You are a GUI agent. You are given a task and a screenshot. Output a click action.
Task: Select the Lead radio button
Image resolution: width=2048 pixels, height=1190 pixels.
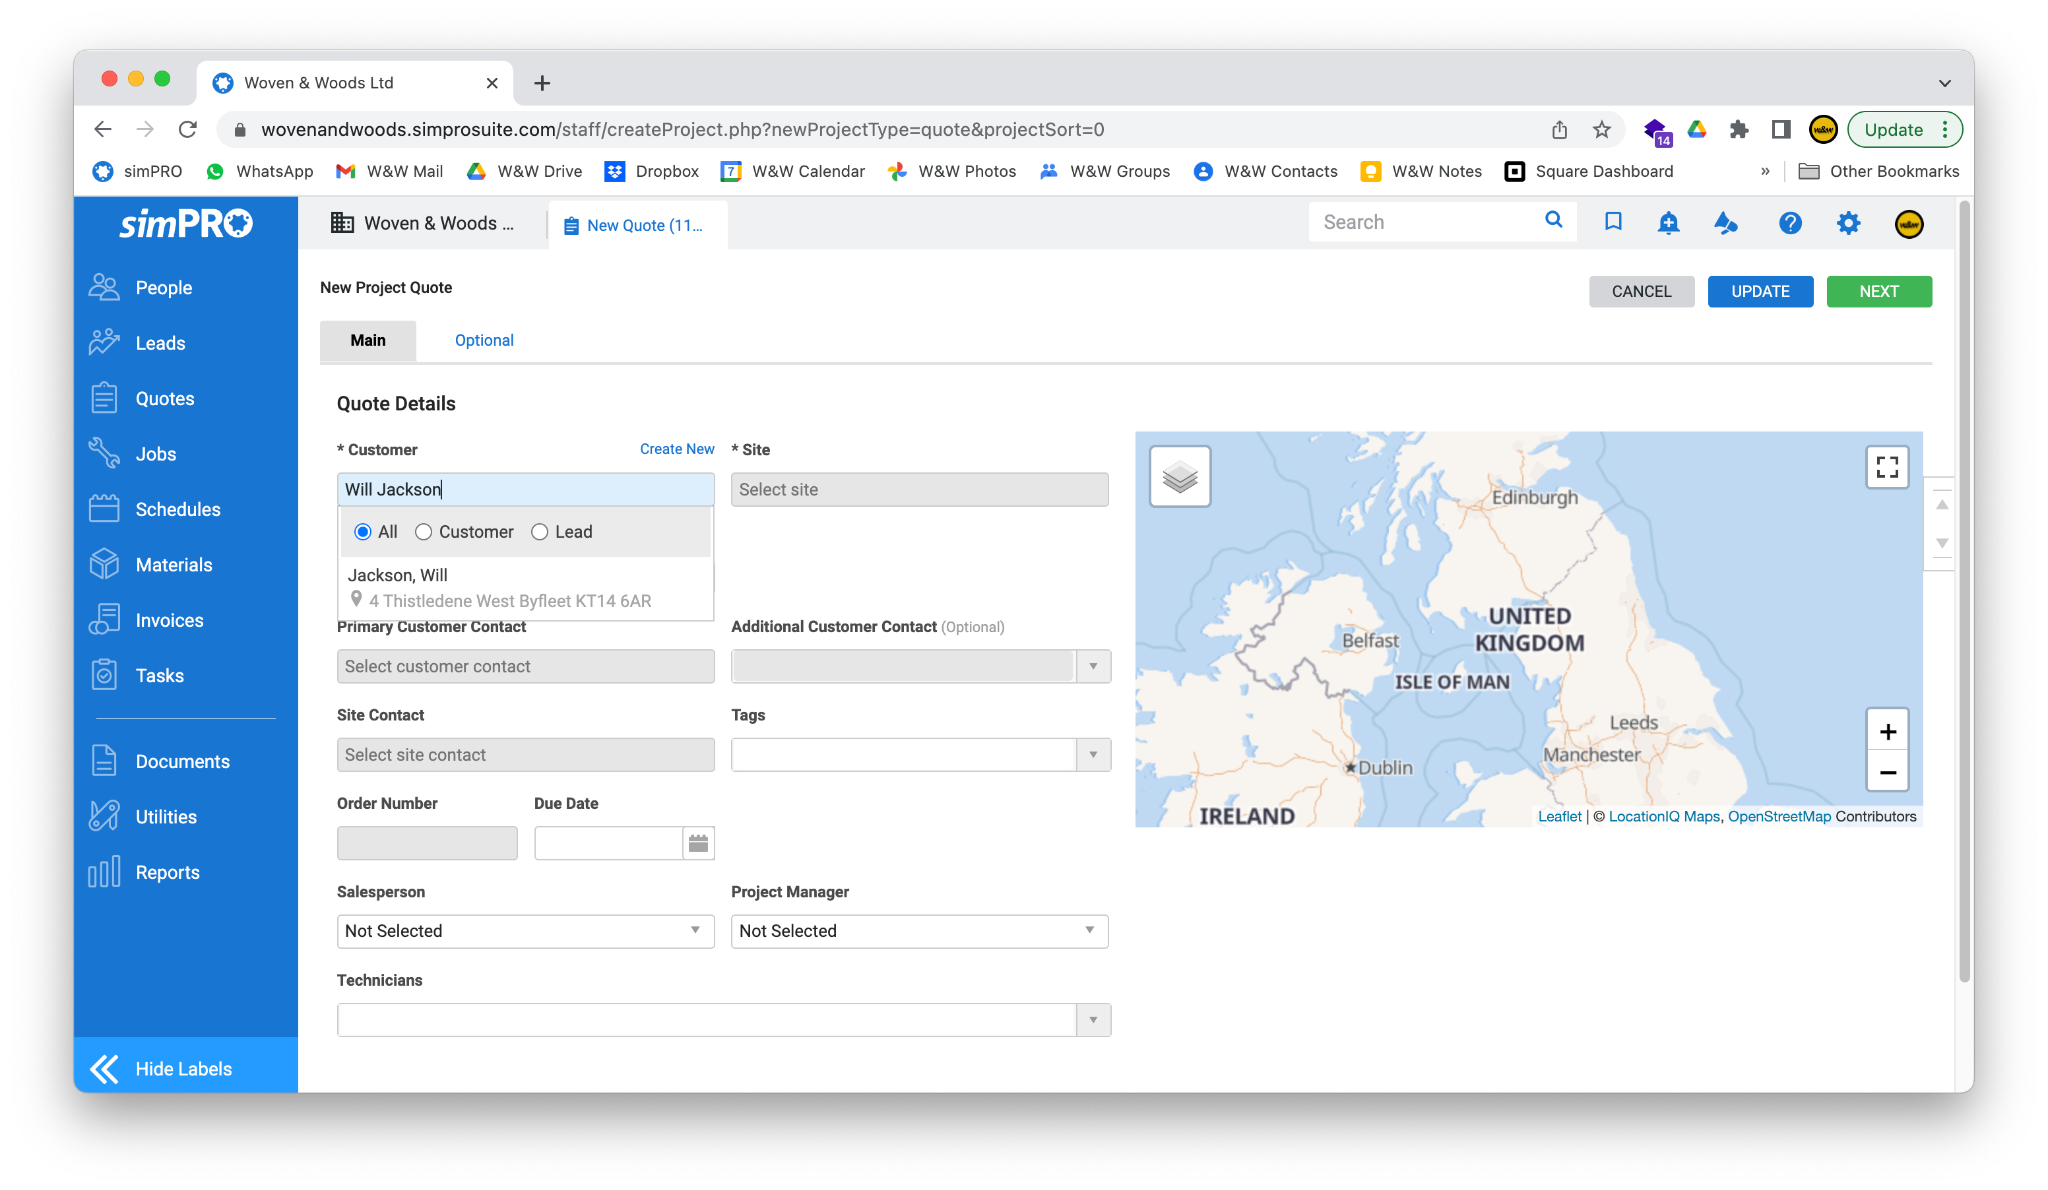[x=540, y=532]
